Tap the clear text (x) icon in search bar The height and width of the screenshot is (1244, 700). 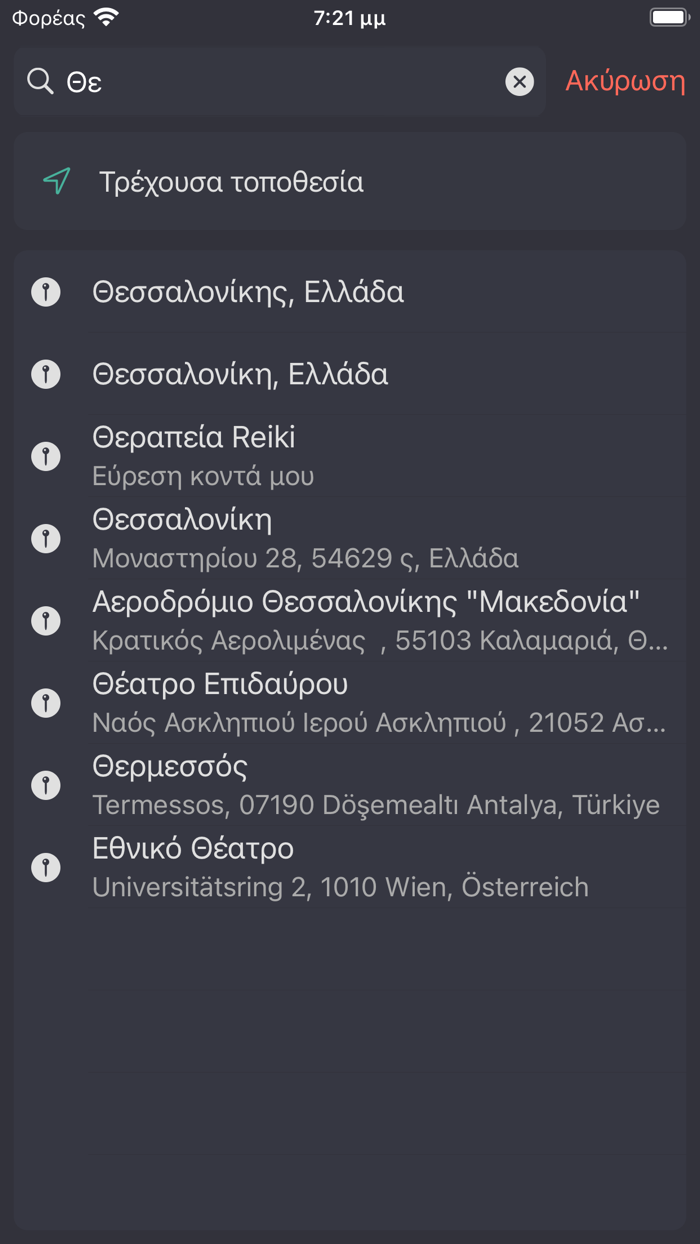519,81
